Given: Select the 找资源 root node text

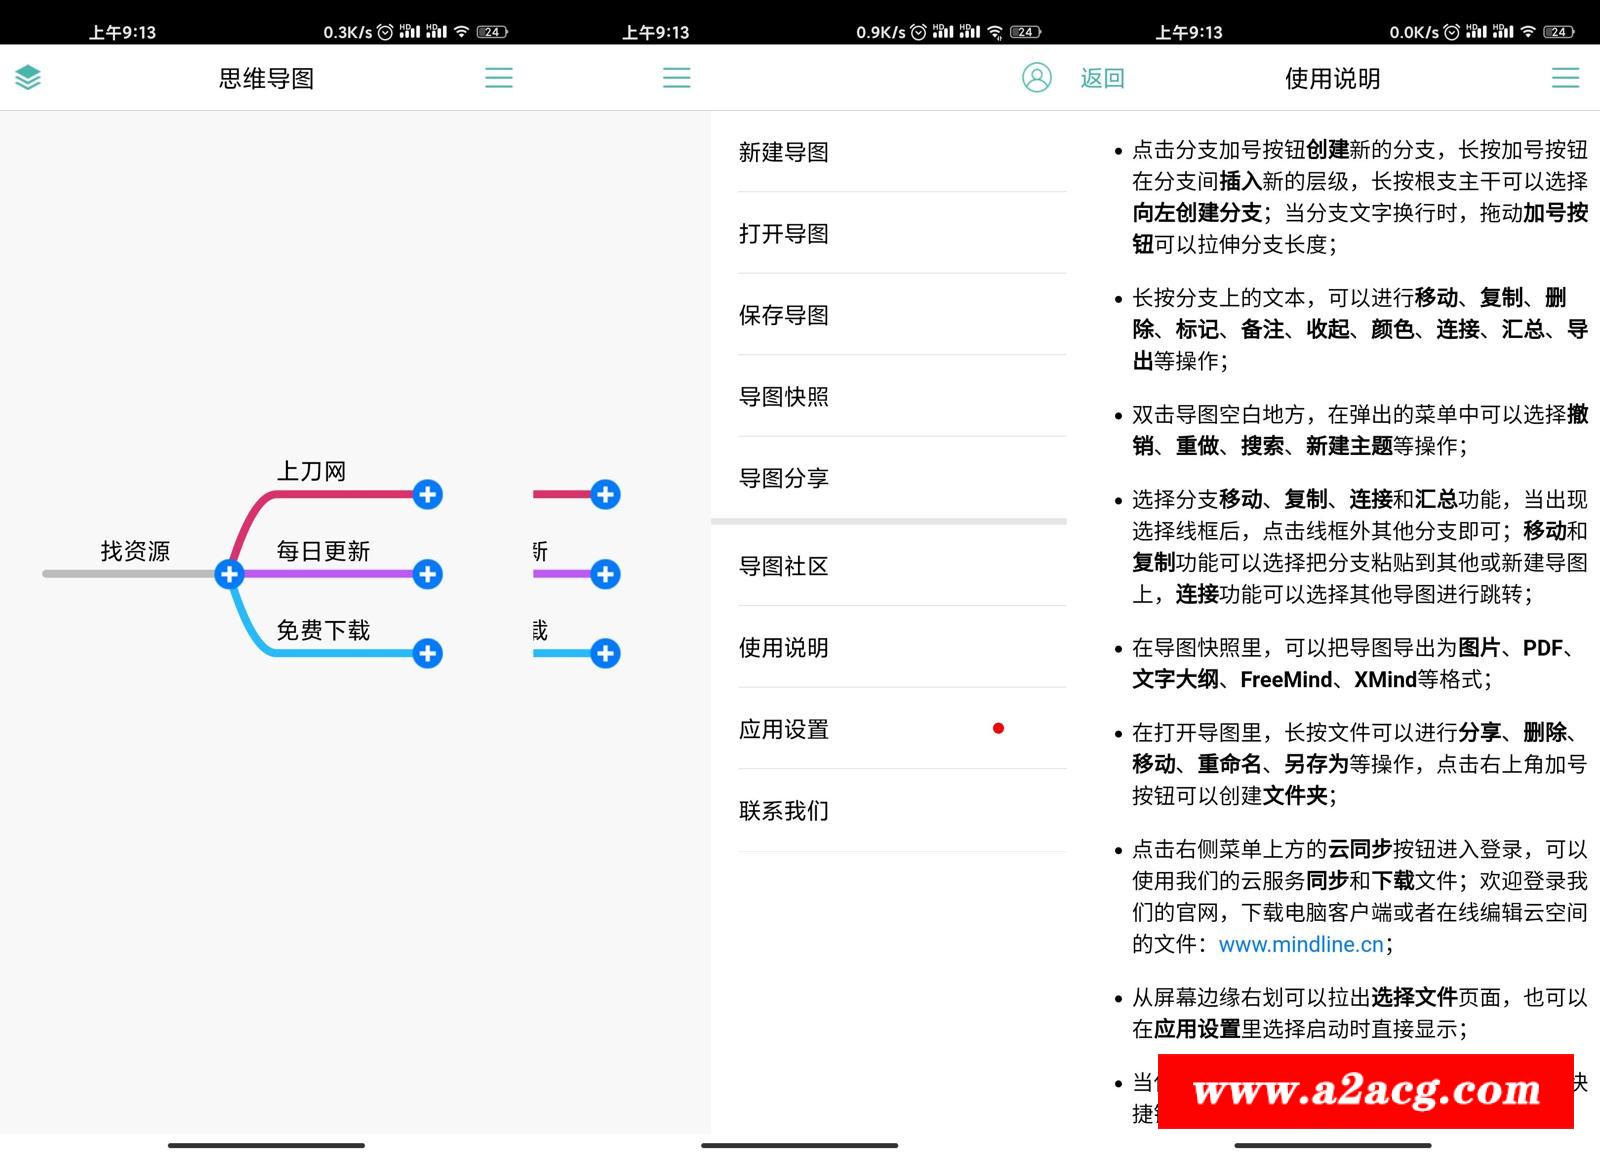Looking at the screenshot, I should (x=135, y=551).
